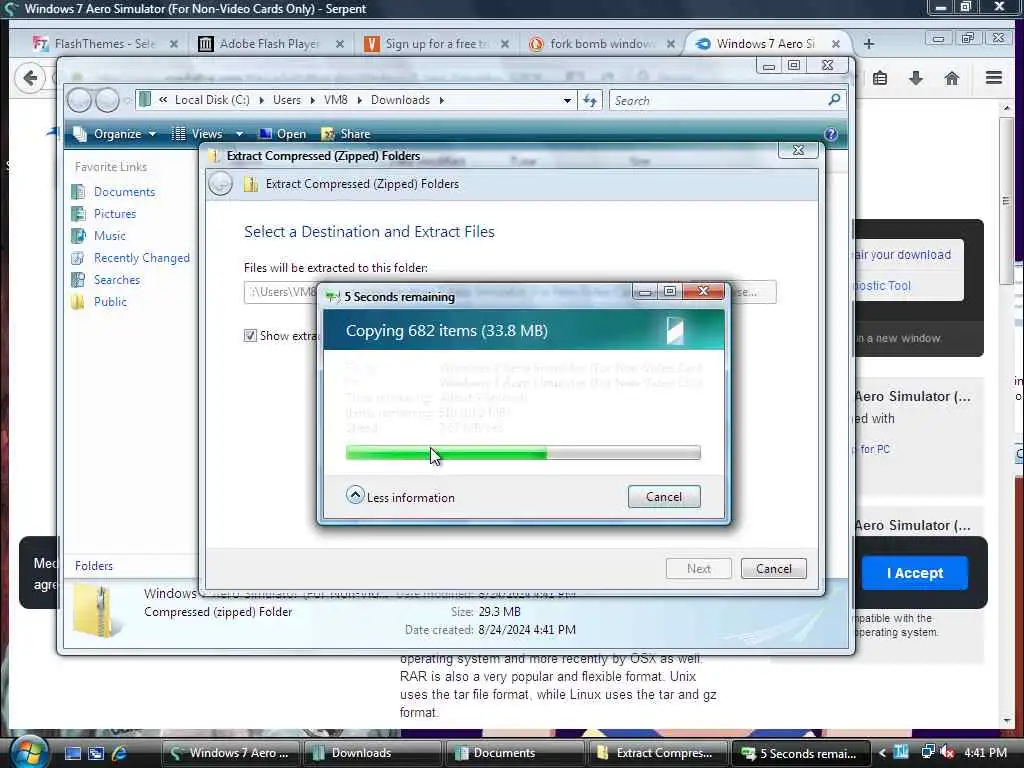This screenshot has height=768, width=1024.
Task: Open the Windows Start orb
Action: [27, 752]
